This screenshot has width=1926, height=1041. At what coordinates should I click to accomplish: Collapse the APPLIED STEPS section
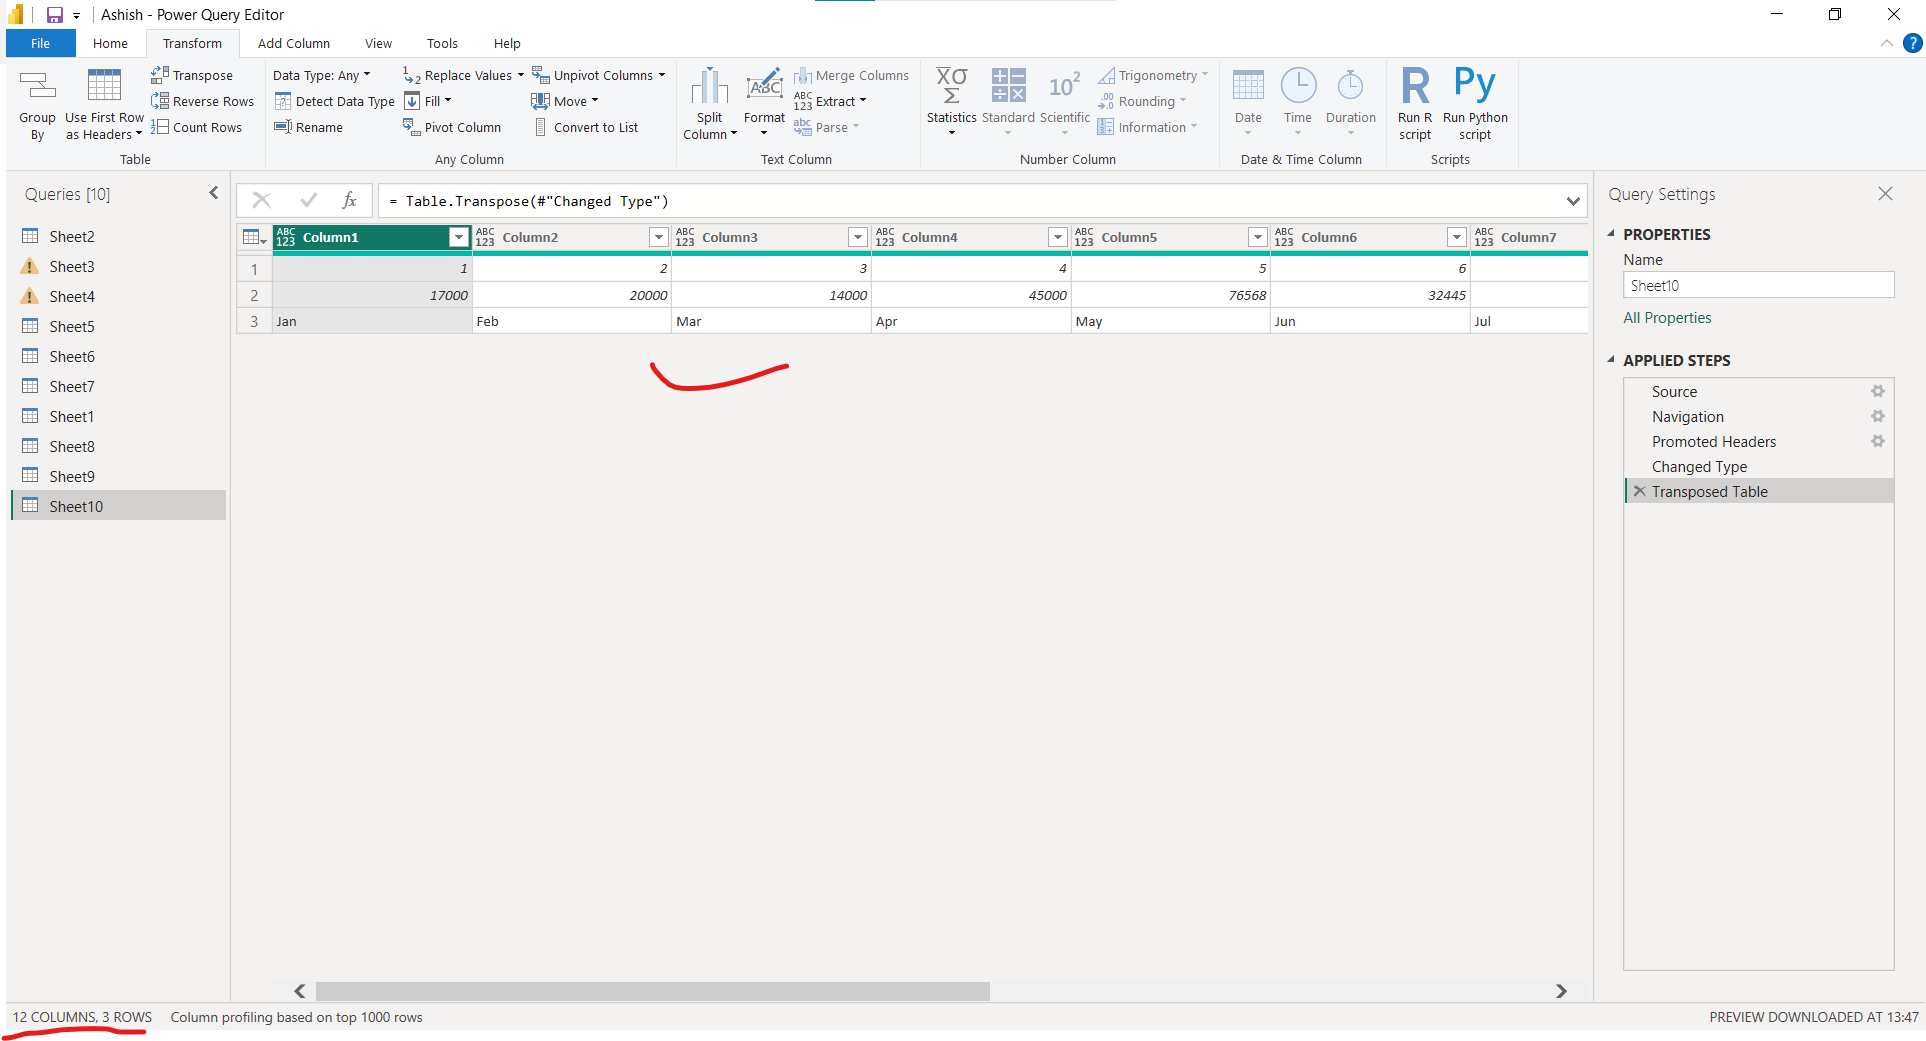pos(1611,360)
